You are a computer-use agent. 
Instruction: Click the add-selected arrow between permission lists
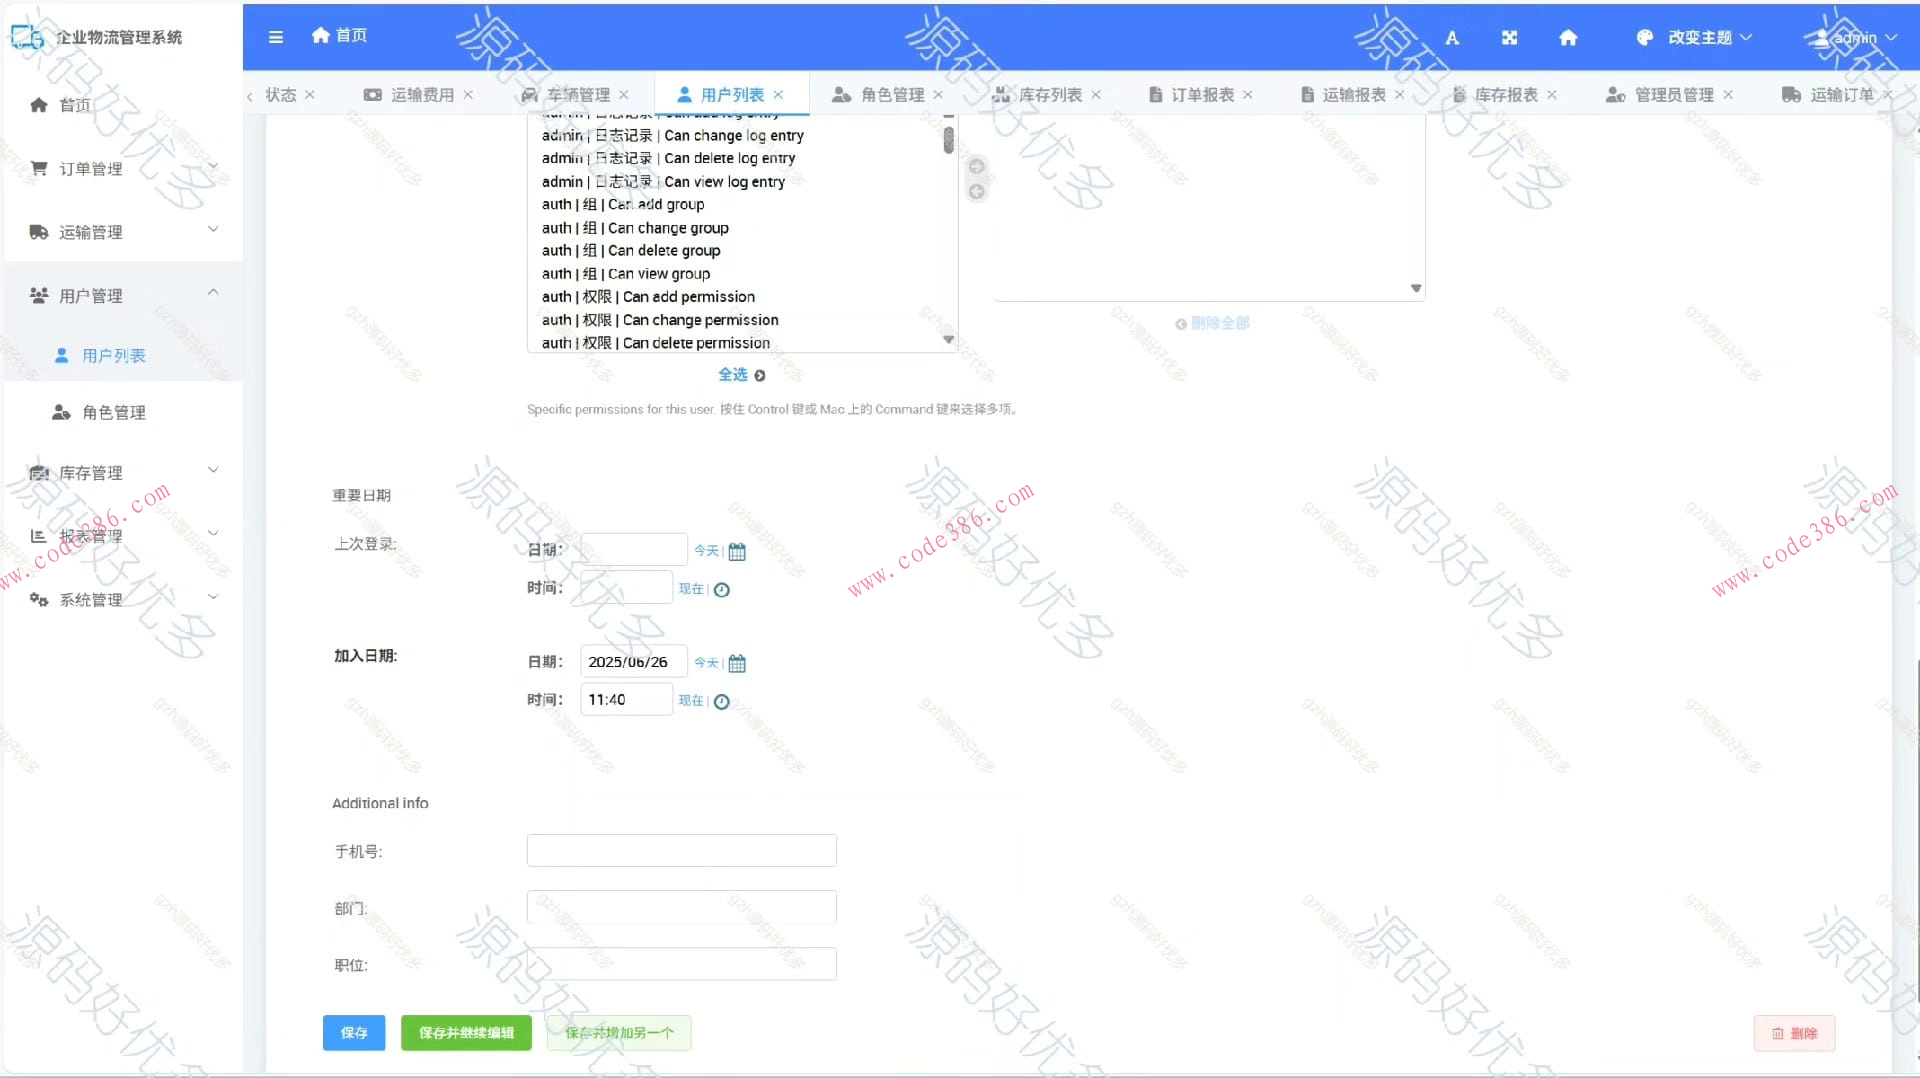point(977,166)
